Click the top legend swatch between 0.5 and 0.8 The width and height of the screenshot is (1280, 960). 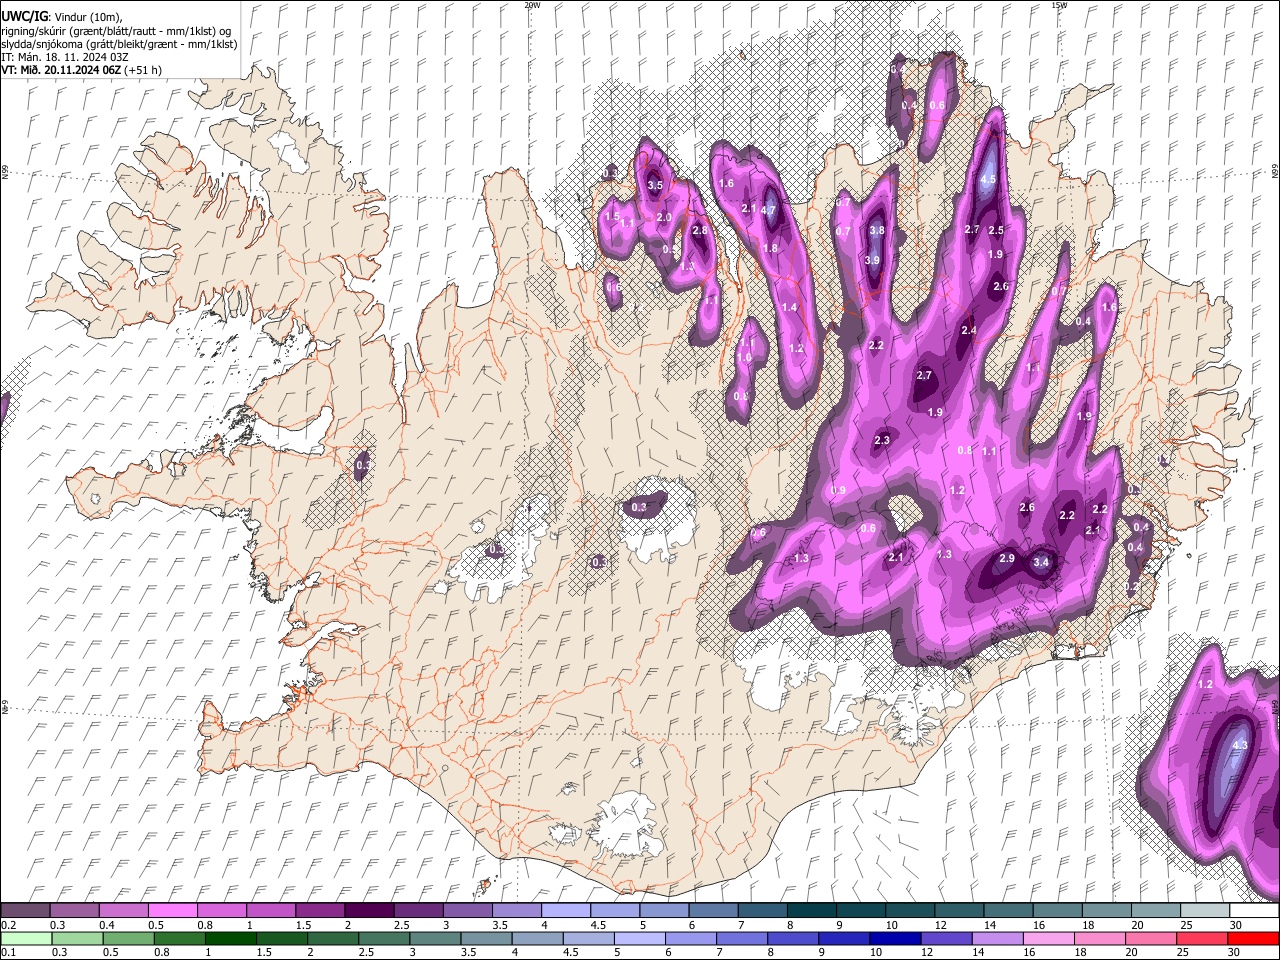tap(172, 910)
